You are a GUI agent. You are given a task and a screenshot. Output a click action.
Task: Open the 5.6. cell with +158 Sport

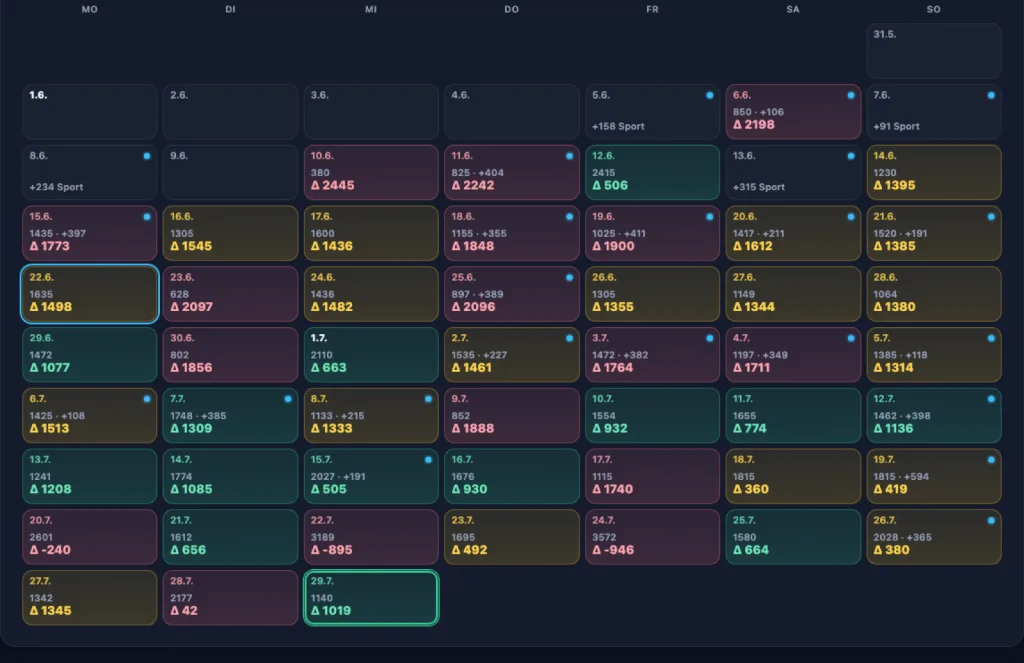point(652,112)
